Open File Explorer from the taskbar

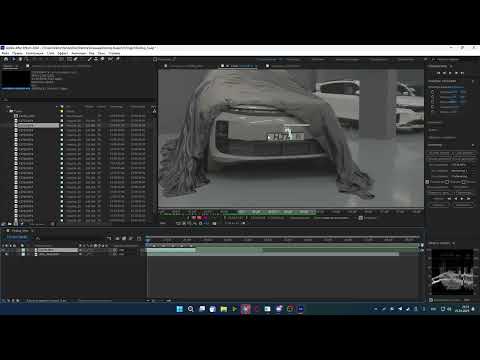coord(224,309)
